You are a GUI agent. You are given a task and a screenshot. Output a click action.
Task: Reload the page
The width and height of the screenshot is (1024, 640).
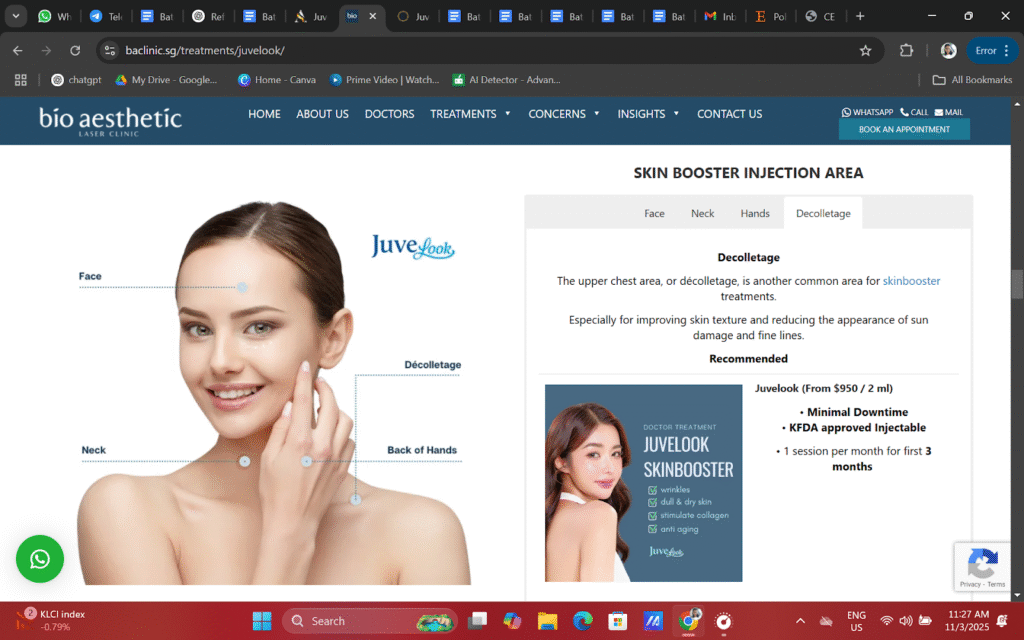click(75, 50)
